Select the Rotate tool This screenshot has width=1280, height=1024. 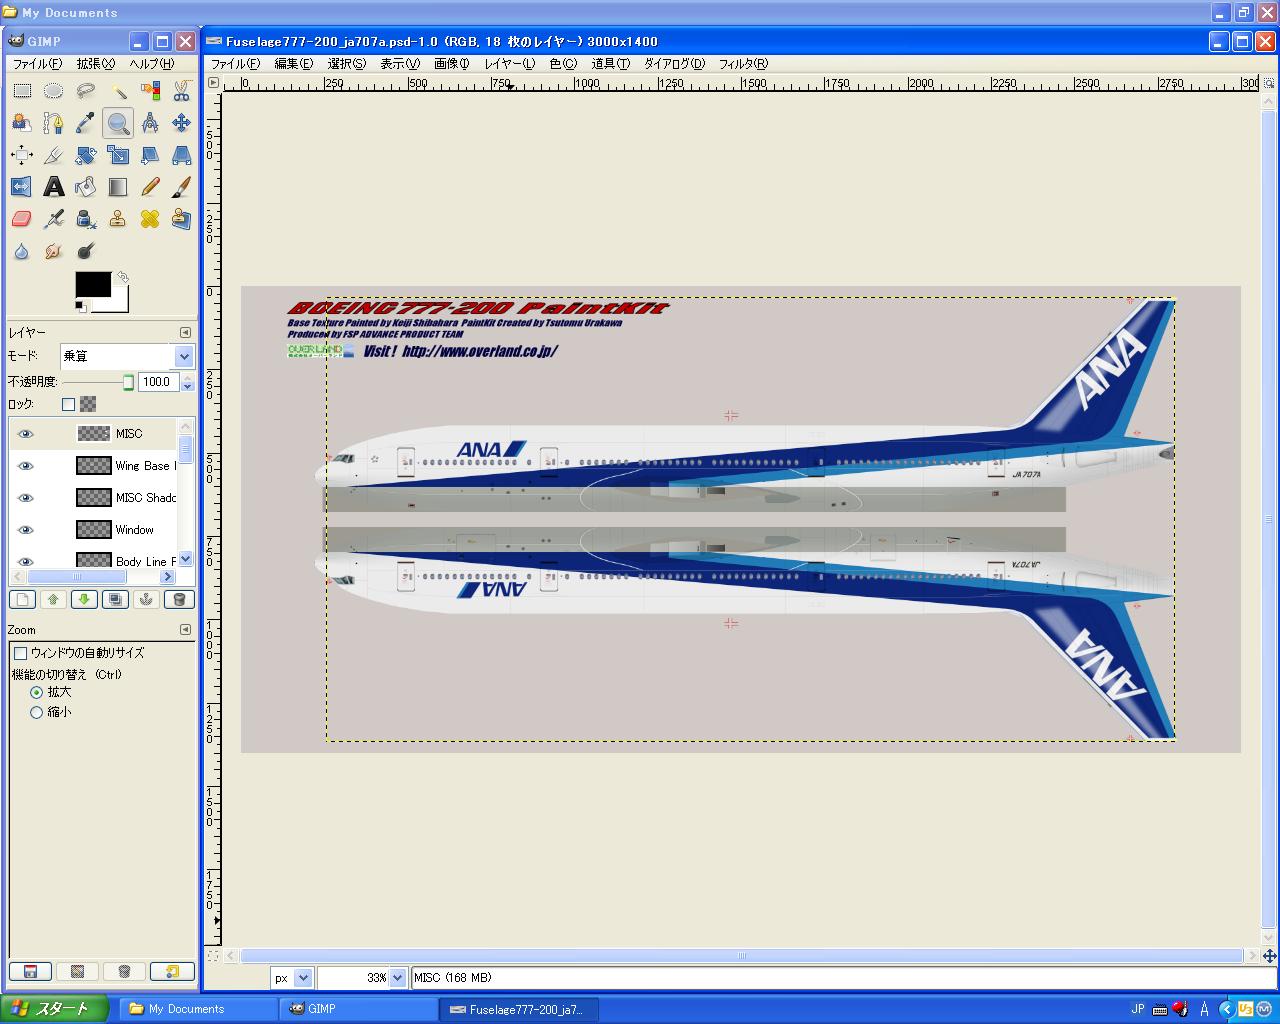86,155
